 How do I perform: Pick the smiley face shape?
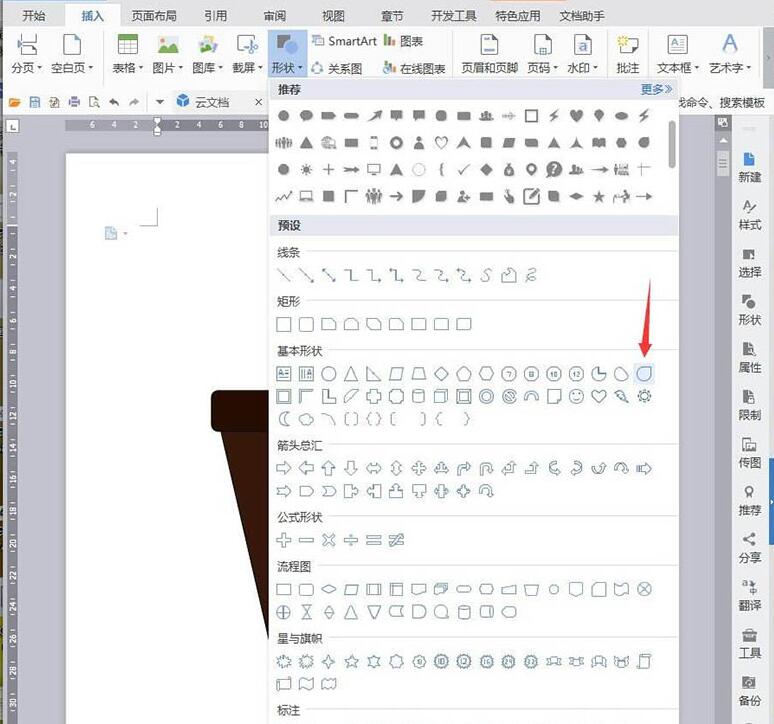tap(576, 396)
